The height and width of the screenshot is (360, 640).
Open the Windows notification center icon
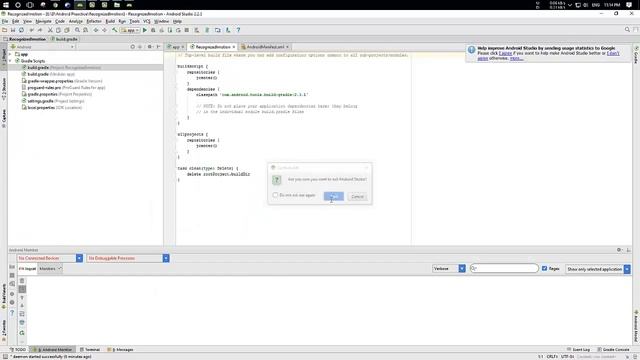629,5
